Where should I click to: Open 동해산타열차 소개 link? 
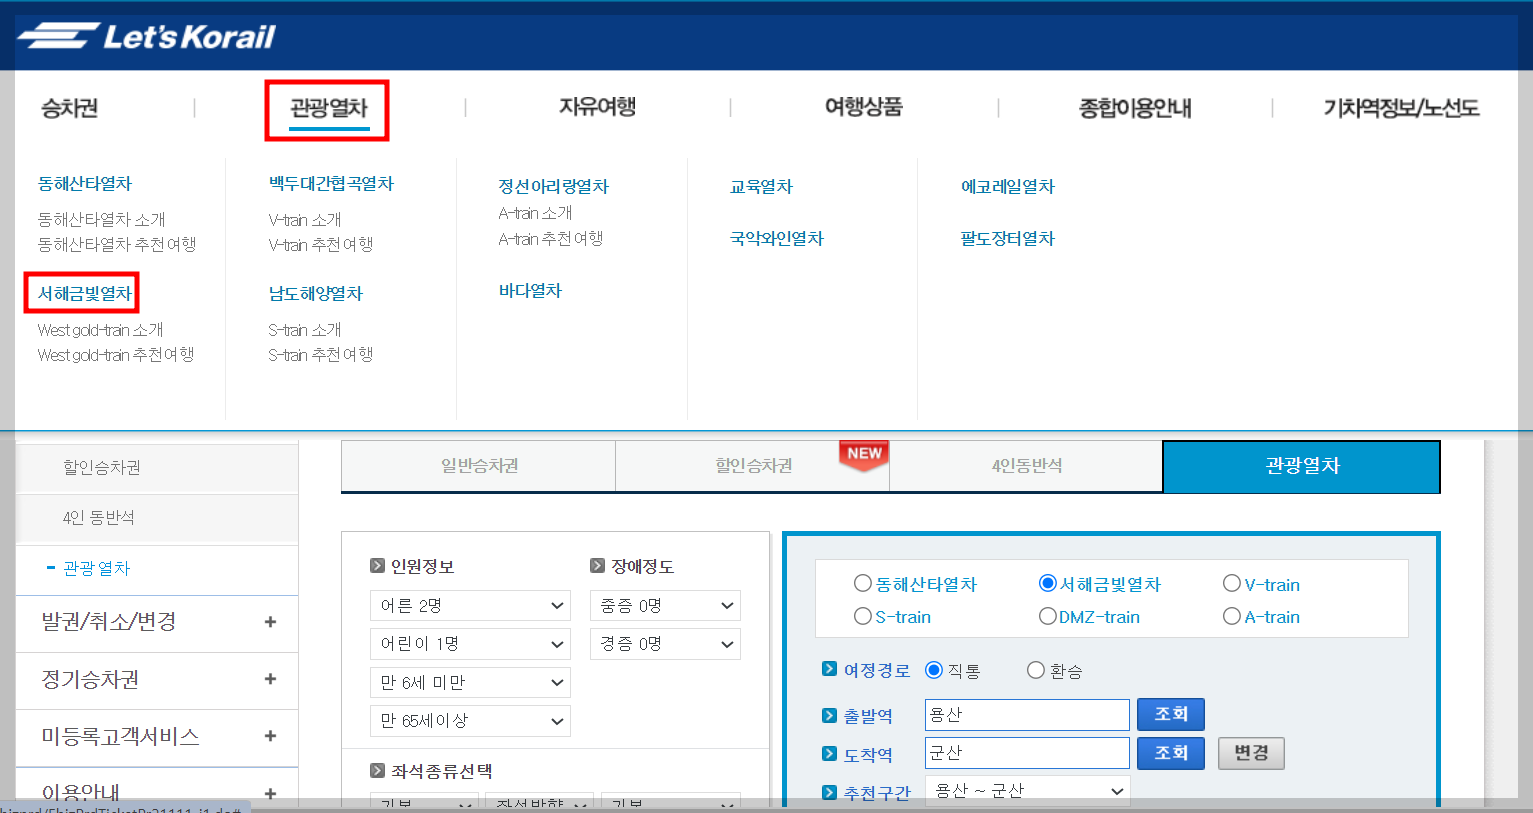(101, 219)
